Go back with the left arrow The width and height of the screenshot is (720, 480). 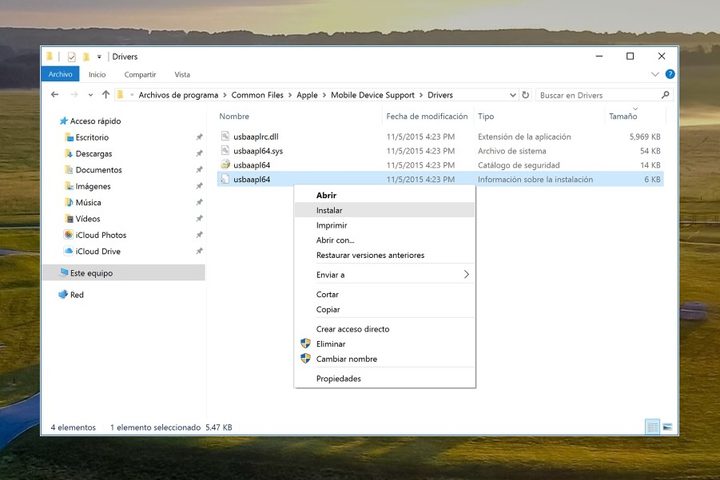coord(55,95)
